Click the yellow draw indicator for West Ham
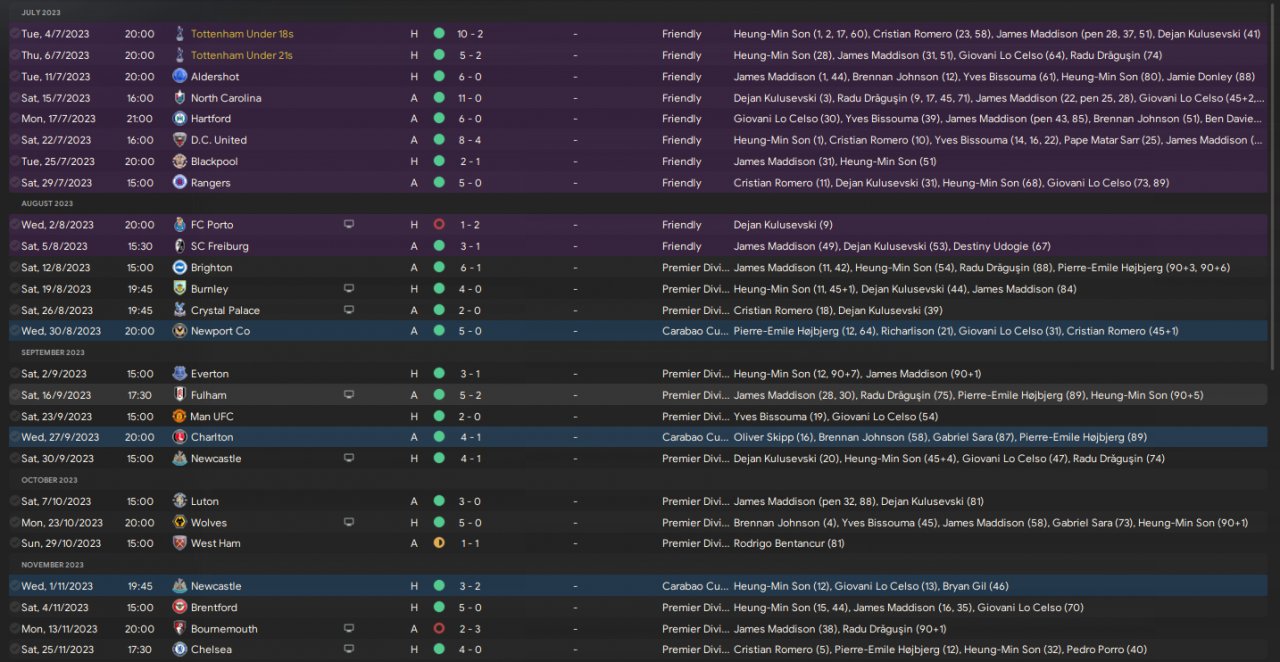The image size is (1280, 662). coord(439,543)
